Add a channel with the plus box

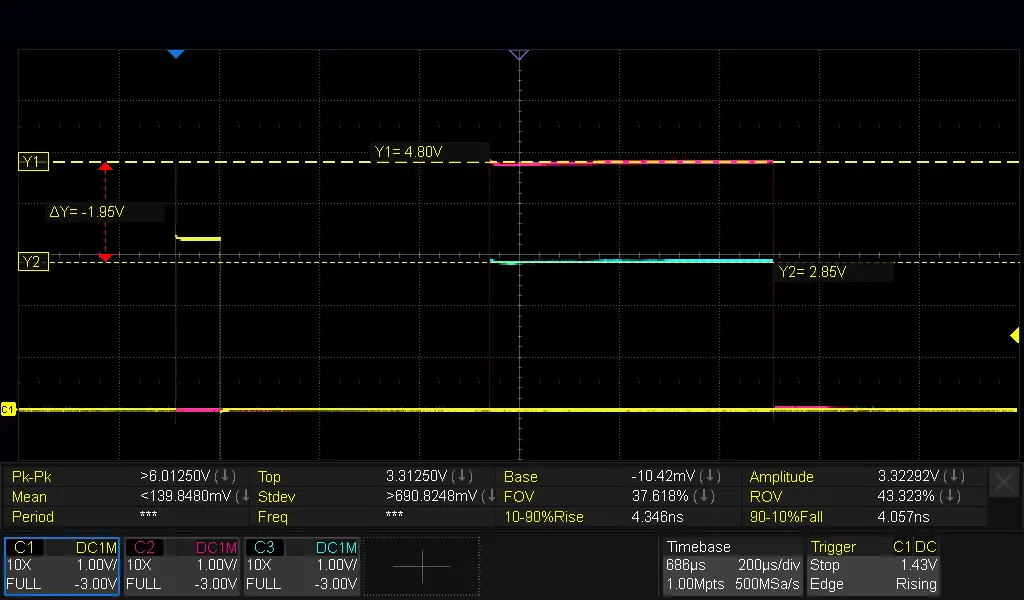point(422,566)
